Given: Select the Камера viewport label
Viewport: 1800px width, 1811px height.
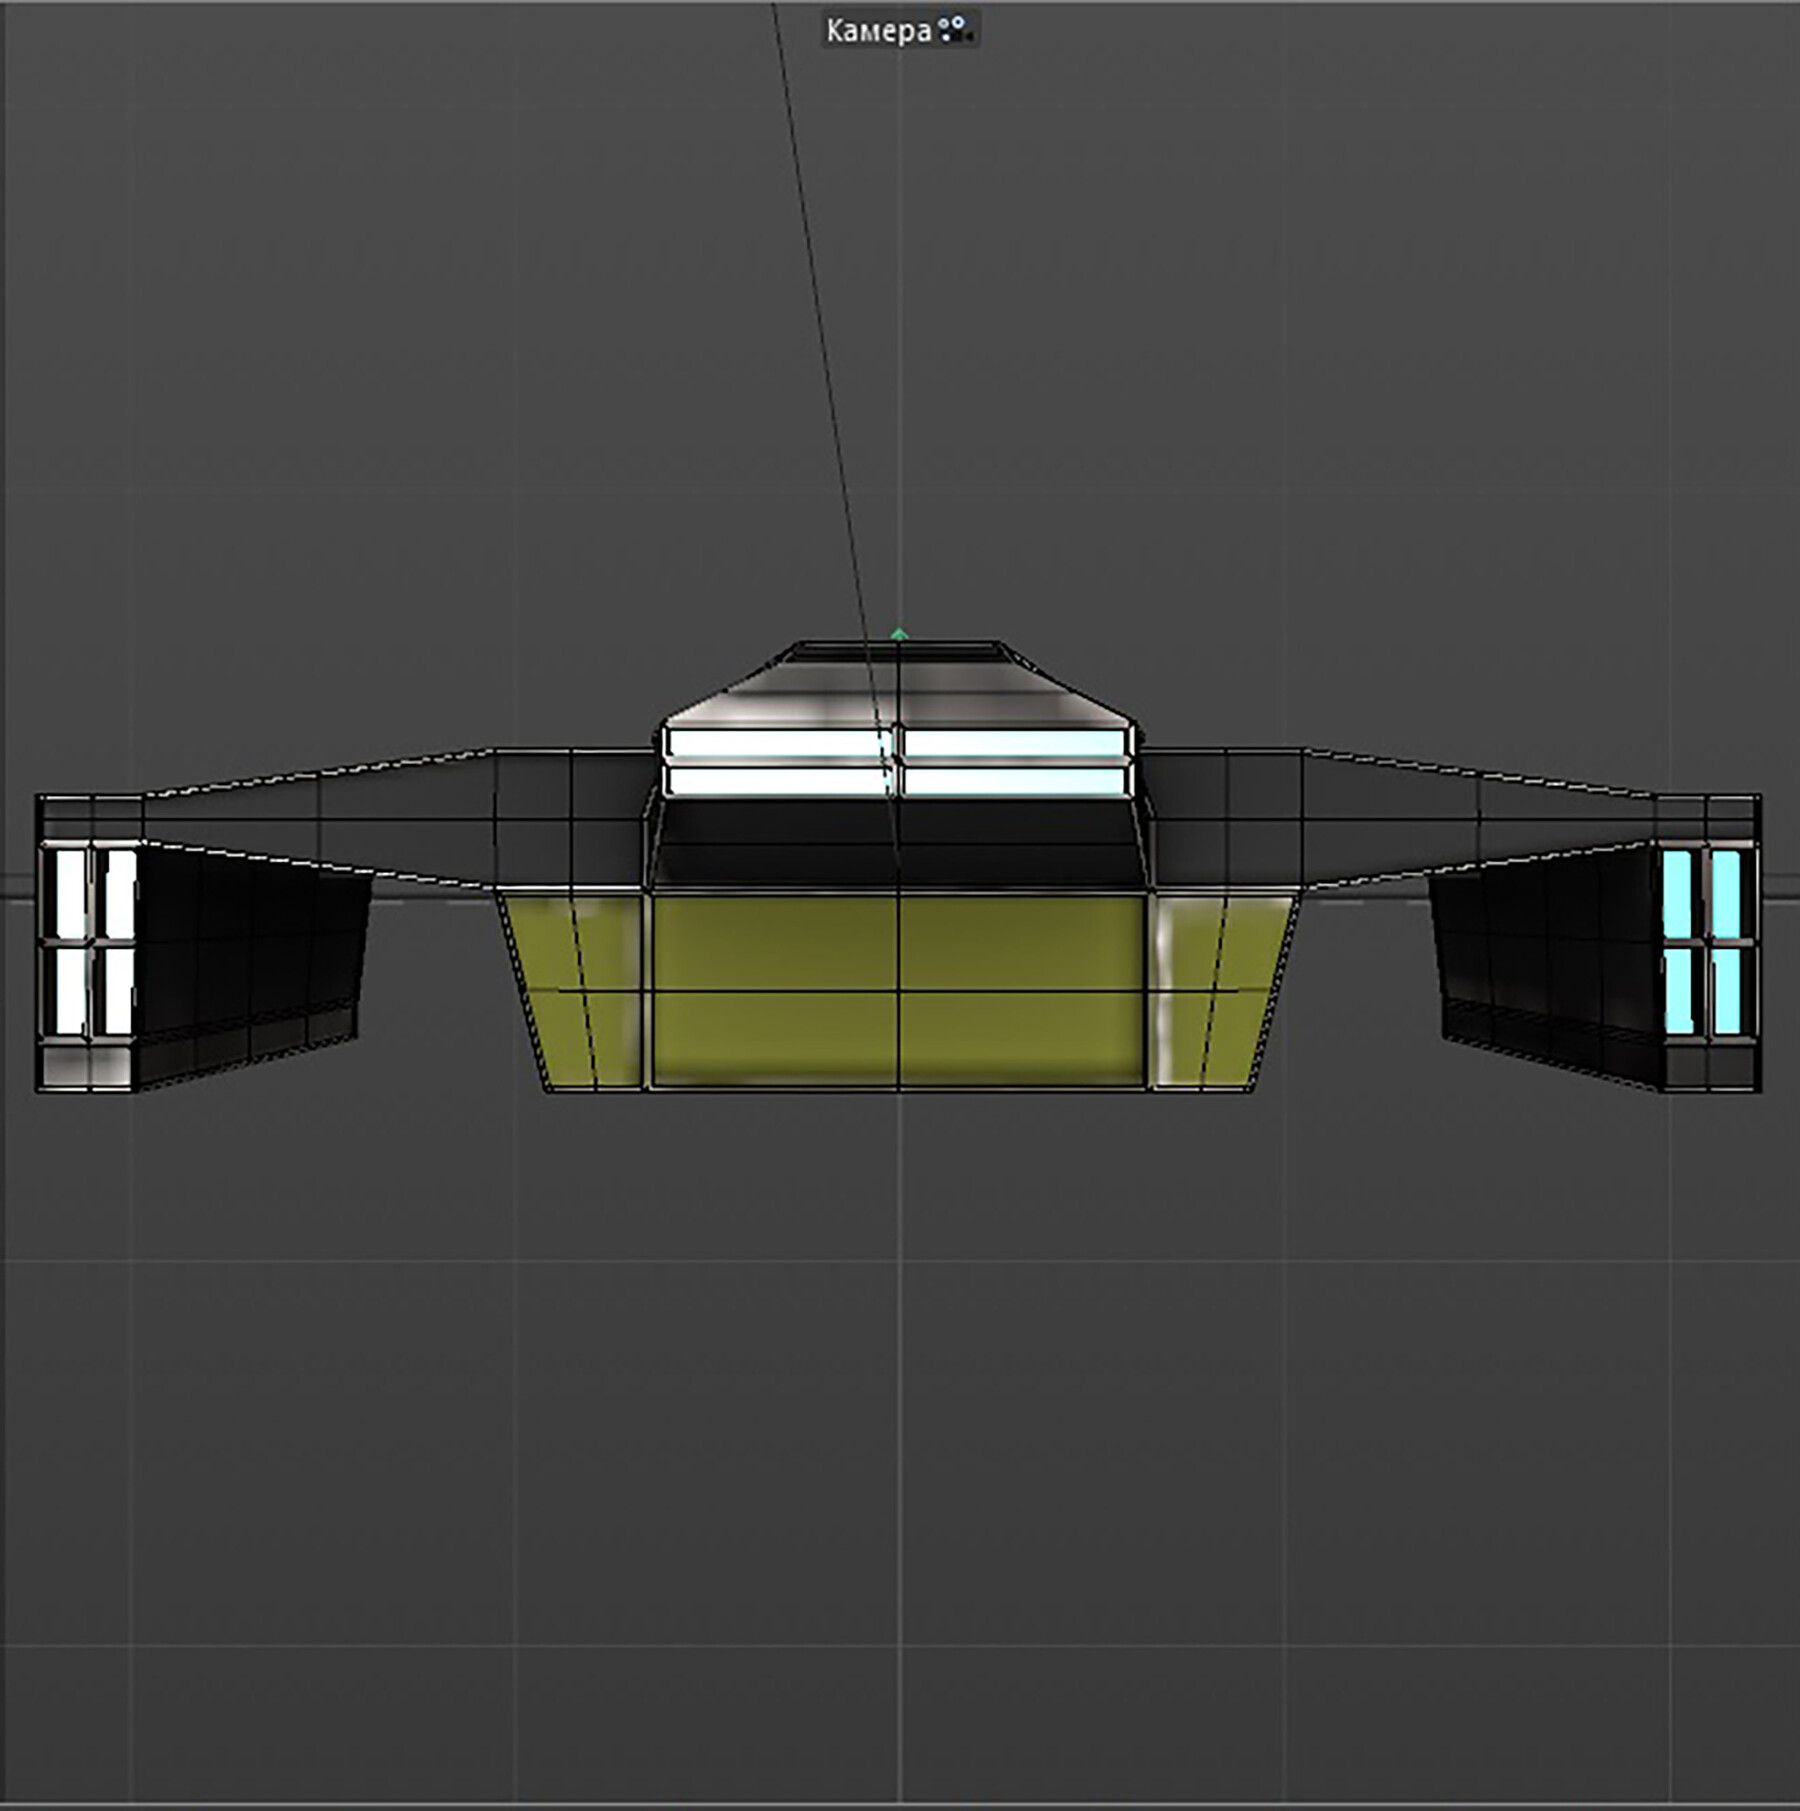Looking at the screenshot, I should click(x=880, y=29).
